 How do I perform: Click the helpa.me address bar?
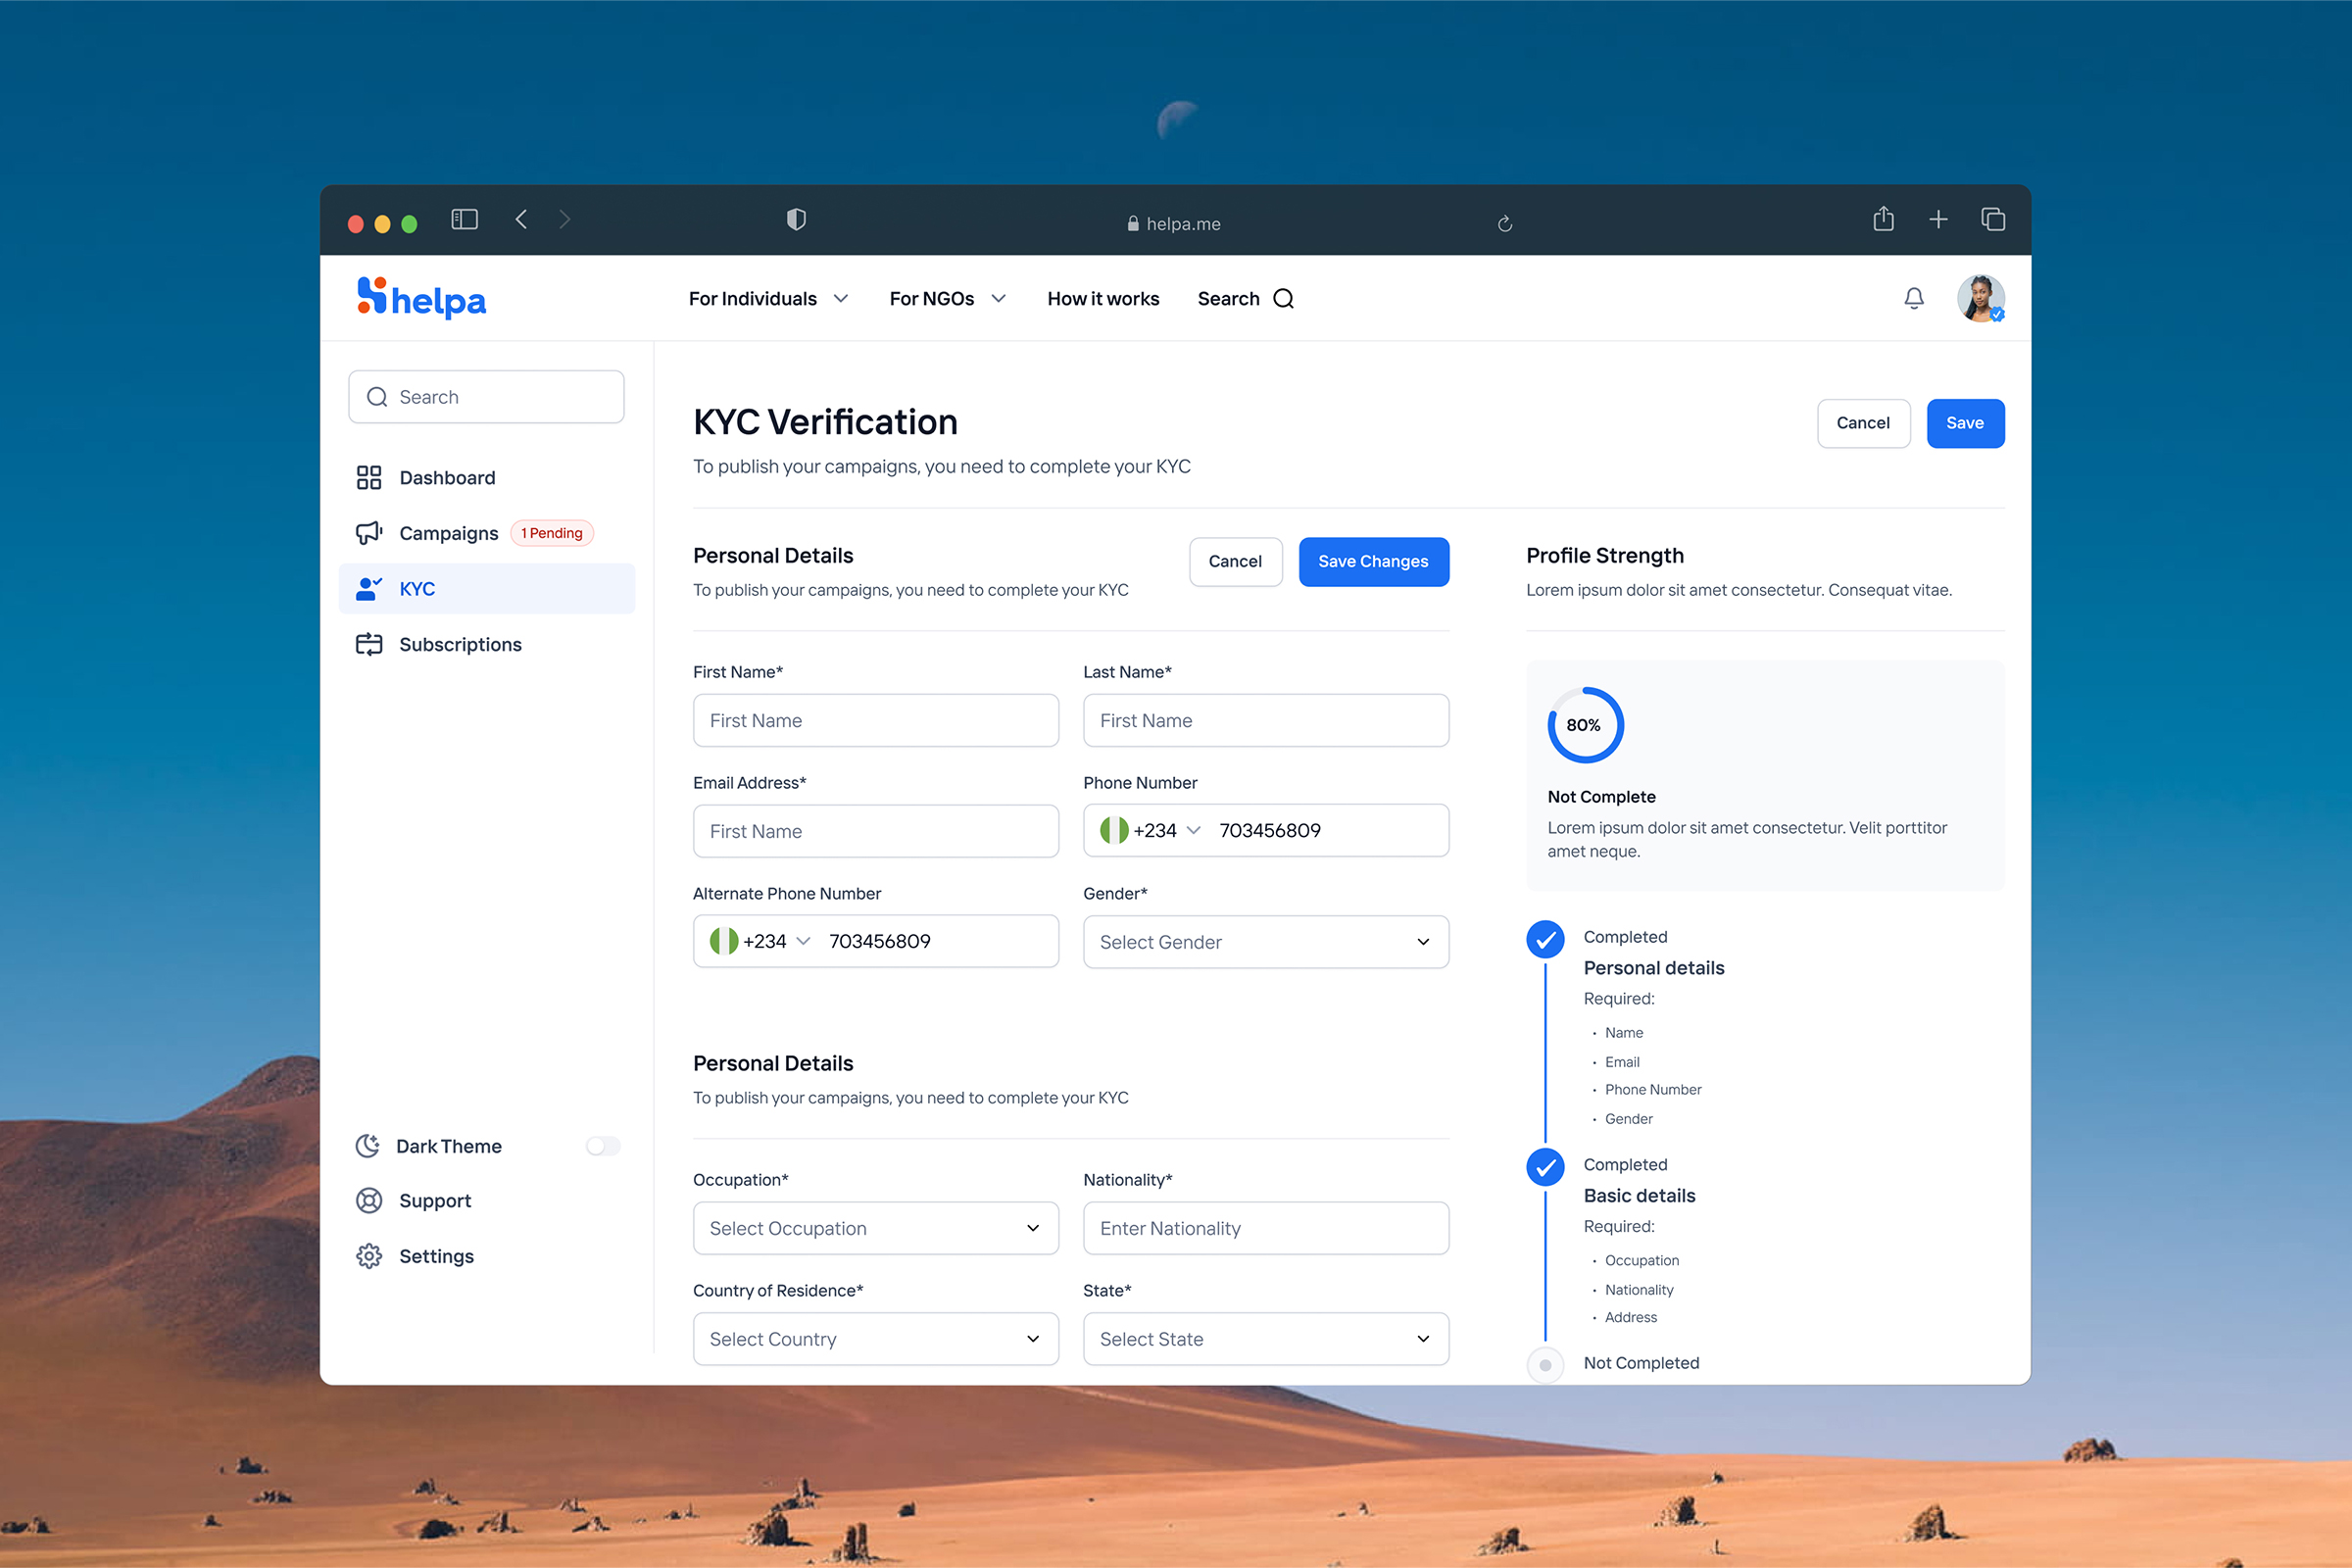coord(1173,223)
